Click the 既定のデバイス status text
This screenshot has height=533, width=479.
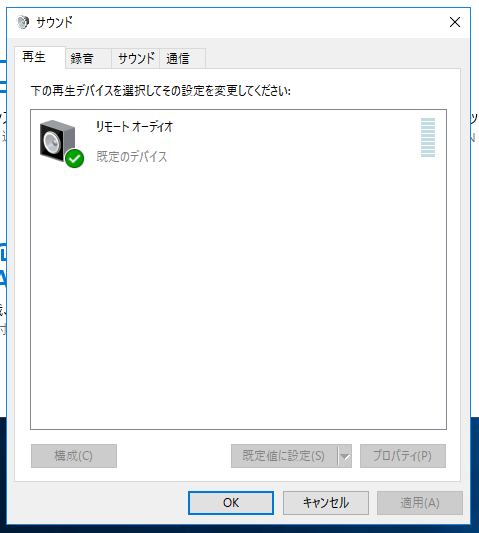[132, 157]
